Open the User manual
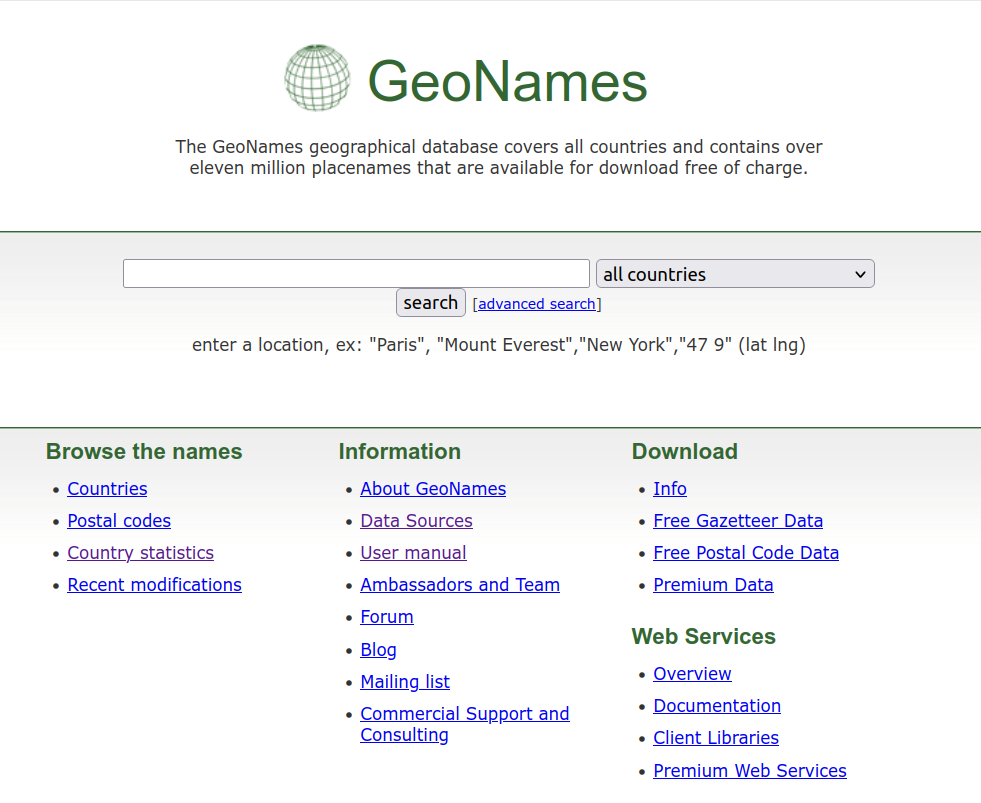The height and width of the screenshot is (803, 981). (x=413, y=553)
